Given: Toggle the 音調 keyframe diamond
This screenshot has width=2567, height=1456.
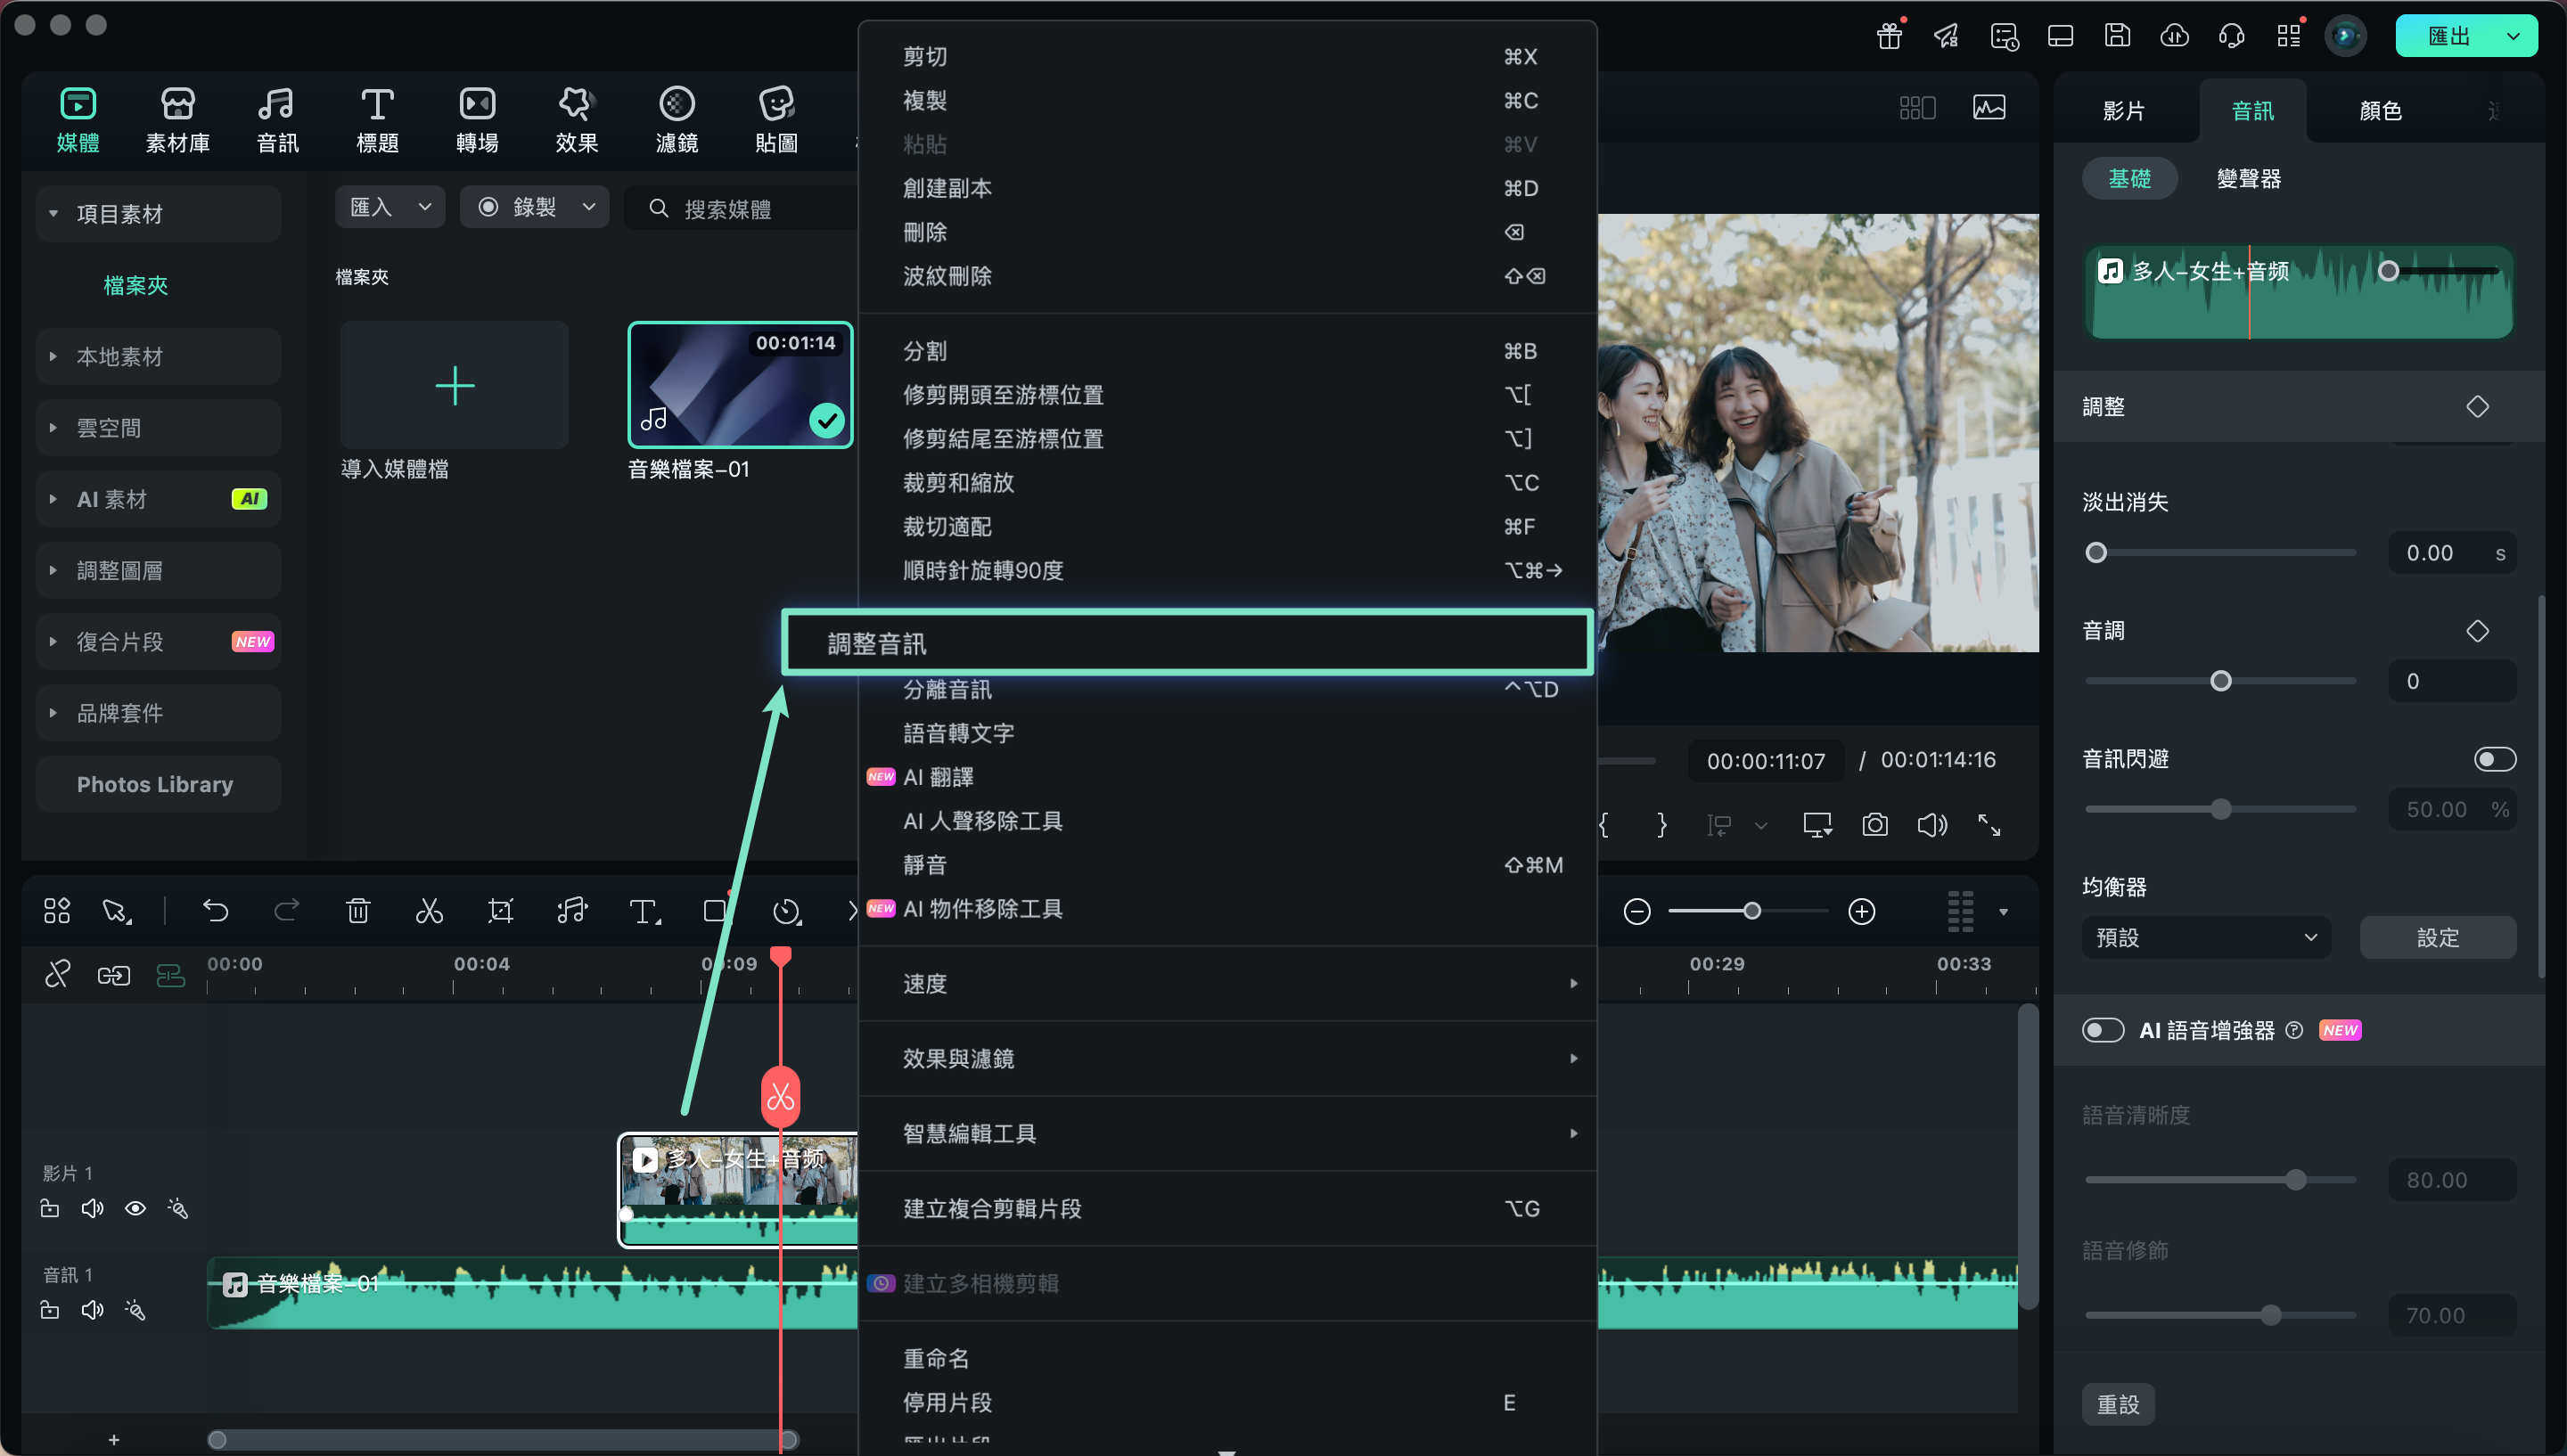Looking at the screenshot, I should (2477, 630).
